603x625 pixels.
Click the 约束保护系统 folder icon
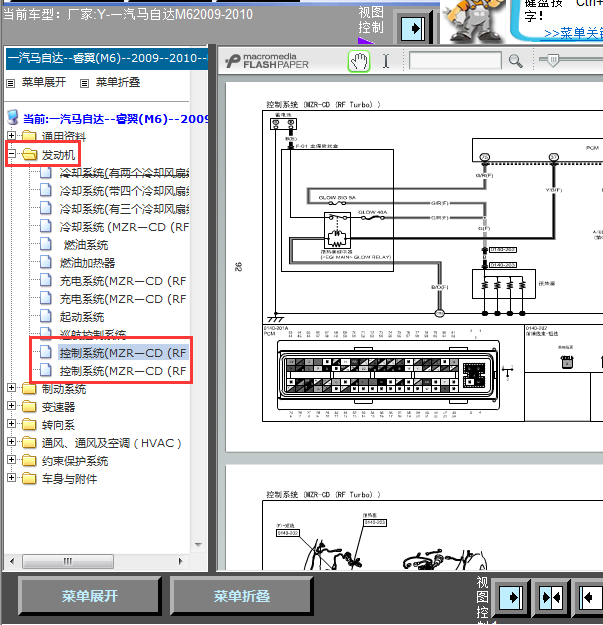29,461
